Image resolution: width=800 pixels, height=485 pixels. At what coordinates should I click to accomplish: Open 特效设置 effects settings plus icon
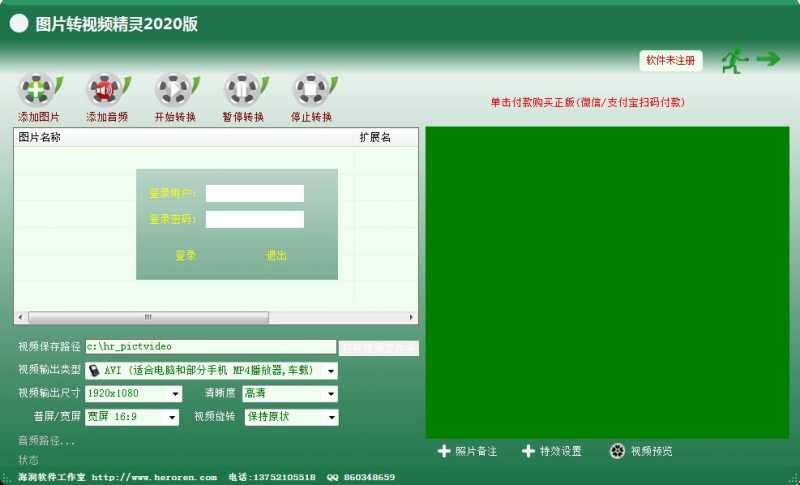point(528,451)
